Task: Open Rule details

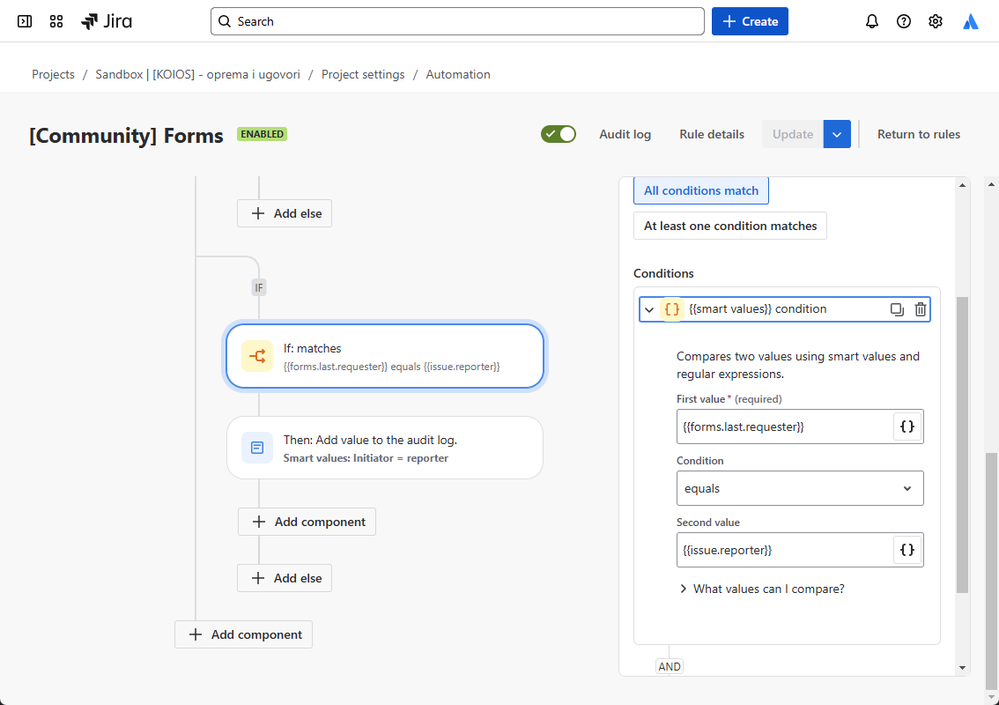Action: point(712,134)
